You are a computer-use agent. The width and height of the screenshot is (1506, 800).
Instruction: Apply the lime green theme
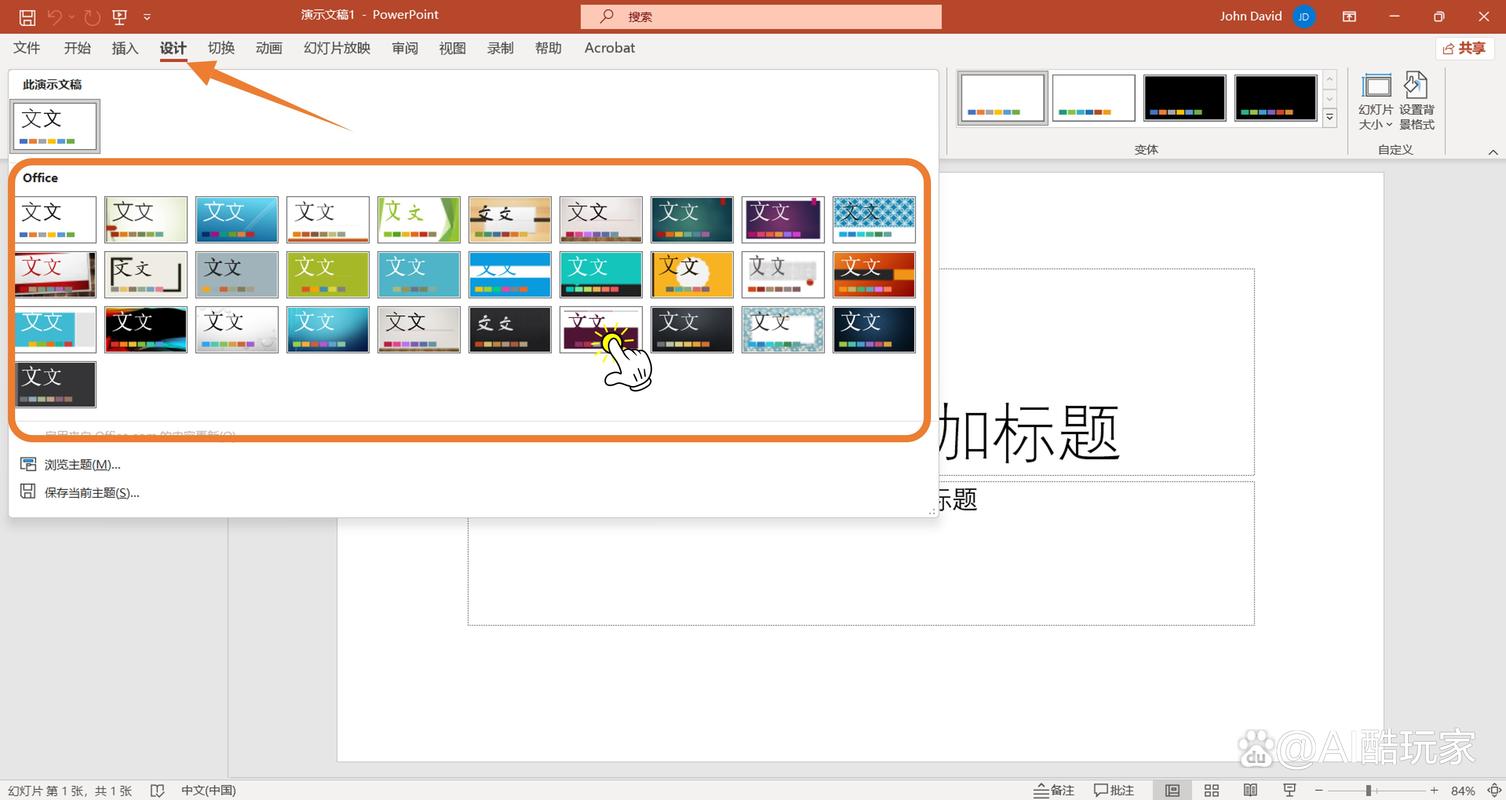click(x=328, y=274)
